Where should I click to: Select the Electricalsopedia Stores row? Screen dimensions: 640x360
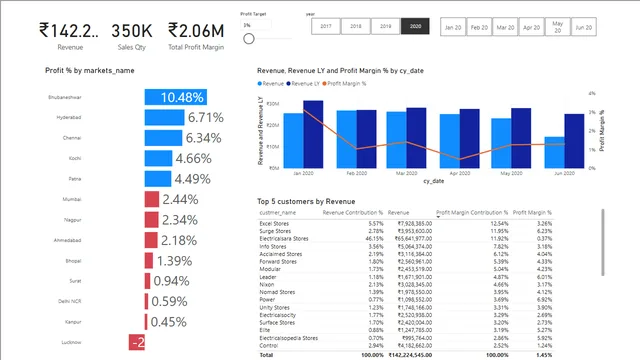405,338
